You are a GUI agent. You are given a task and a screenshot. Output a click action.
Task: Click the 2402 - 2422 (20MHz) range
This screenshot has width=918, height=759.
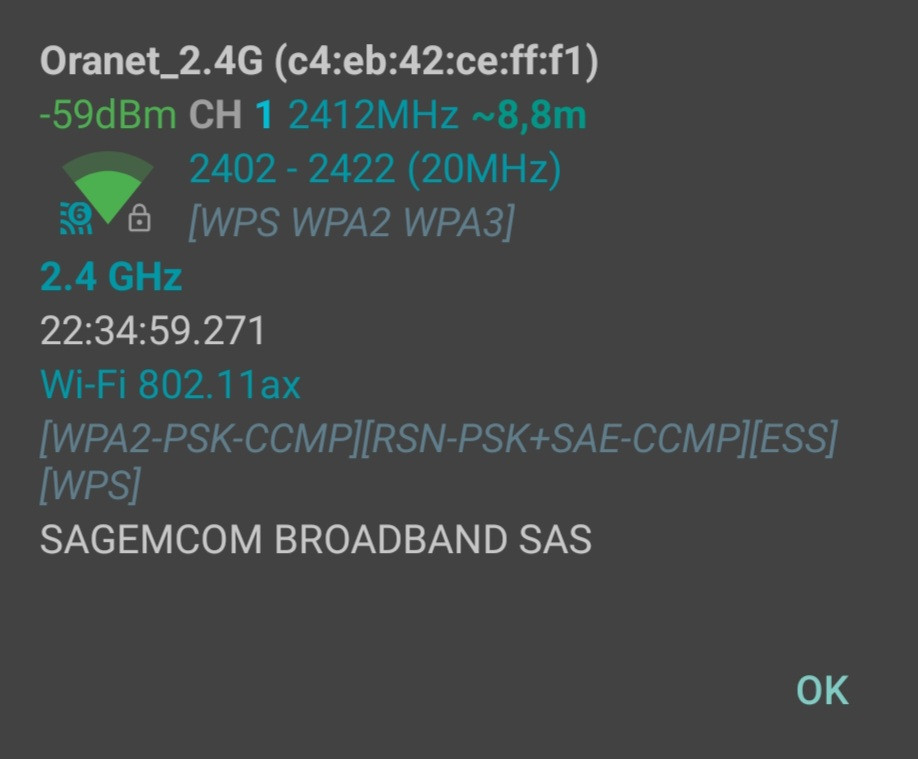coord(375,169)
